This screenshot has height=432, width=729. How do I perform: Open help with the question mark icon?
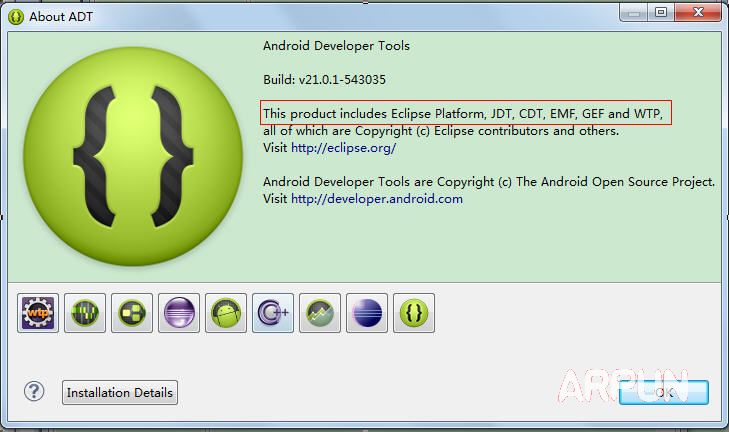pos(34,392)
